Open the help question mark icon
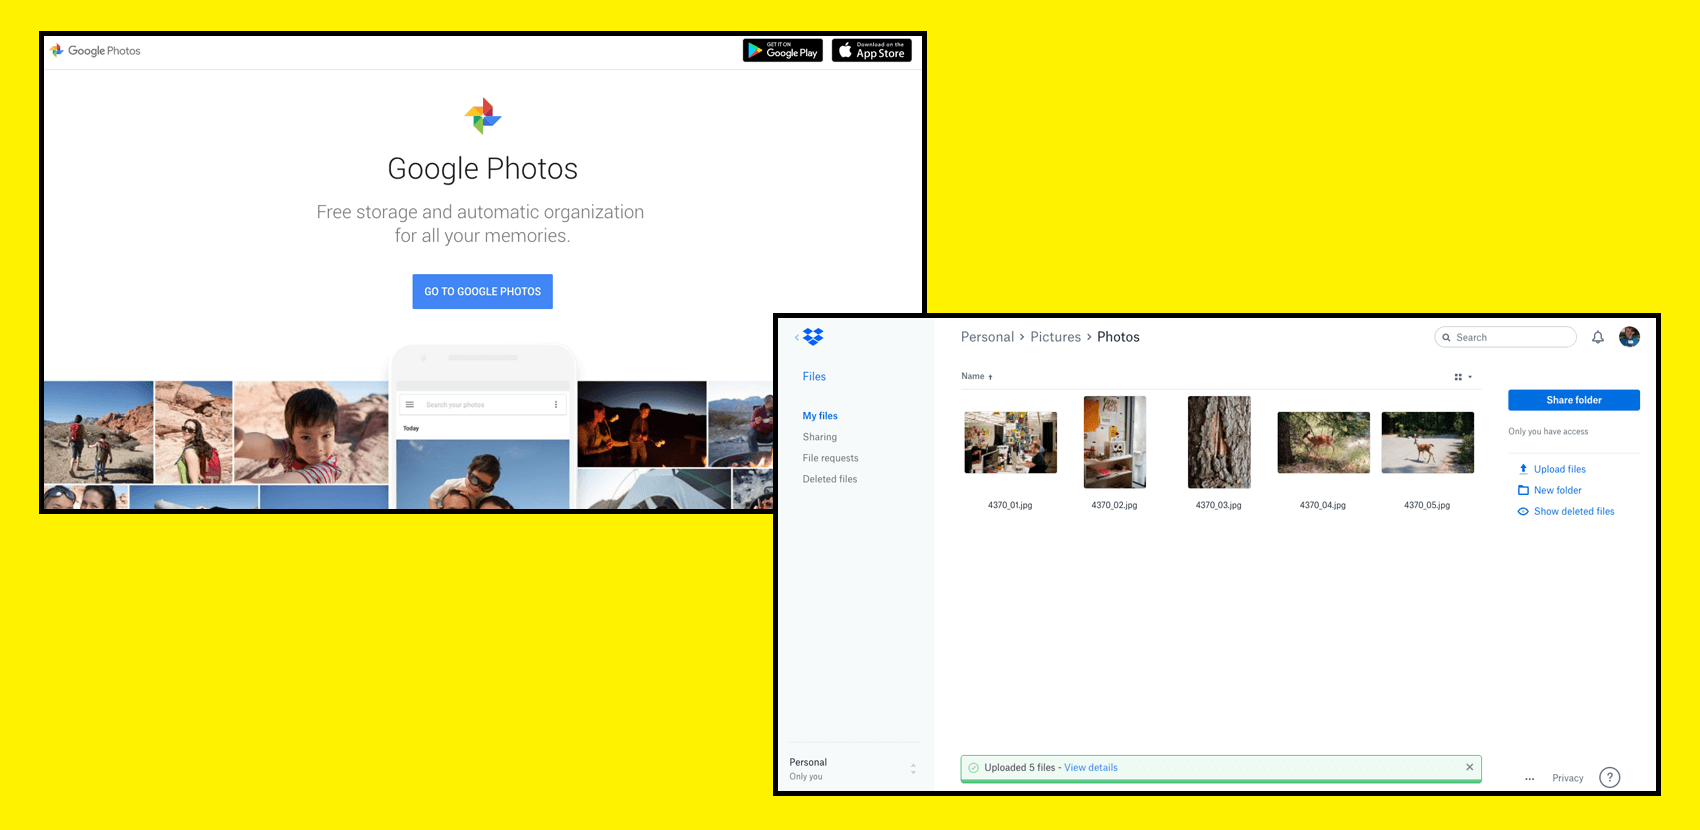The image size is (1700, 830). 1609,777
